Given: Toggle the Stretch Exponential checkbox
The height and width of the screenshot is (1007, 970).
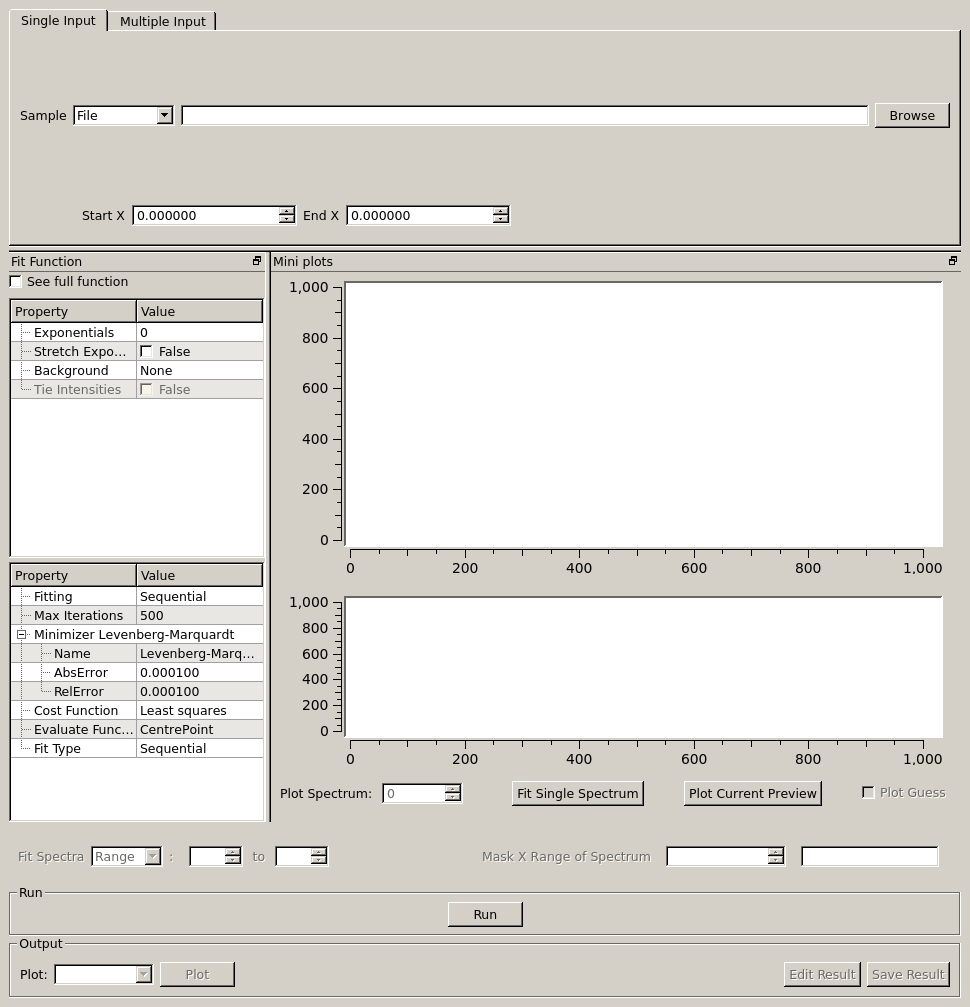Looking at the screenshot, I should [x=147, y=352].
